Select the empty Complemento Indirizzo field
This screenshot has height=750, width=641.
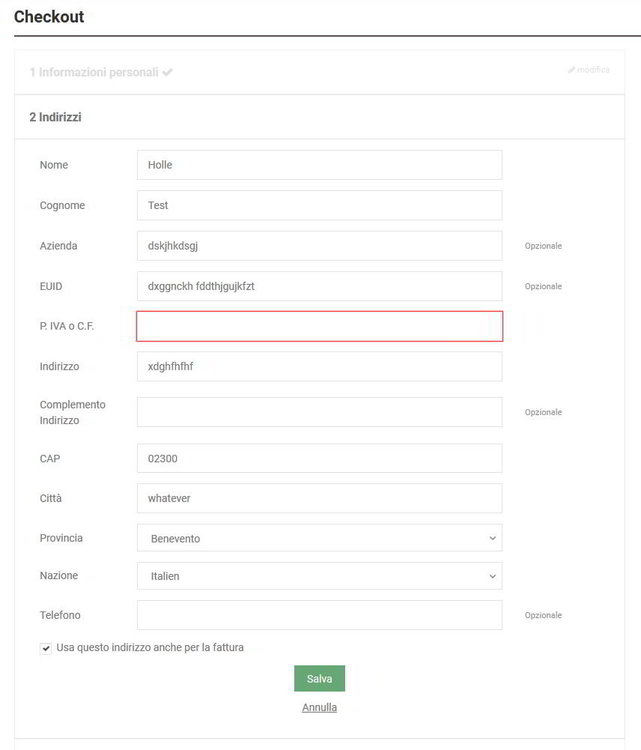pyautogui.click(x=319, y=412)
